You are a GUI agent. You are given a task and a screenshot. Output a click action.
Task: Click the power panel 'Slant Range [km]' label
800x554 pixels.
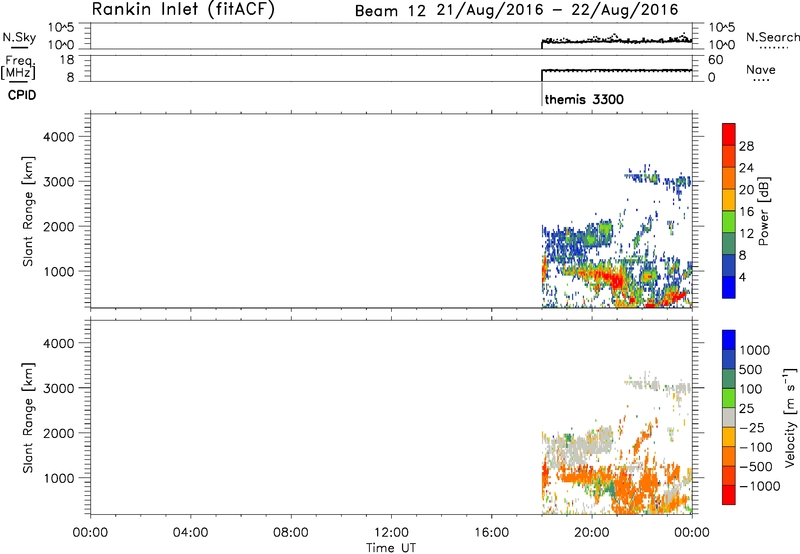(28, 211)
